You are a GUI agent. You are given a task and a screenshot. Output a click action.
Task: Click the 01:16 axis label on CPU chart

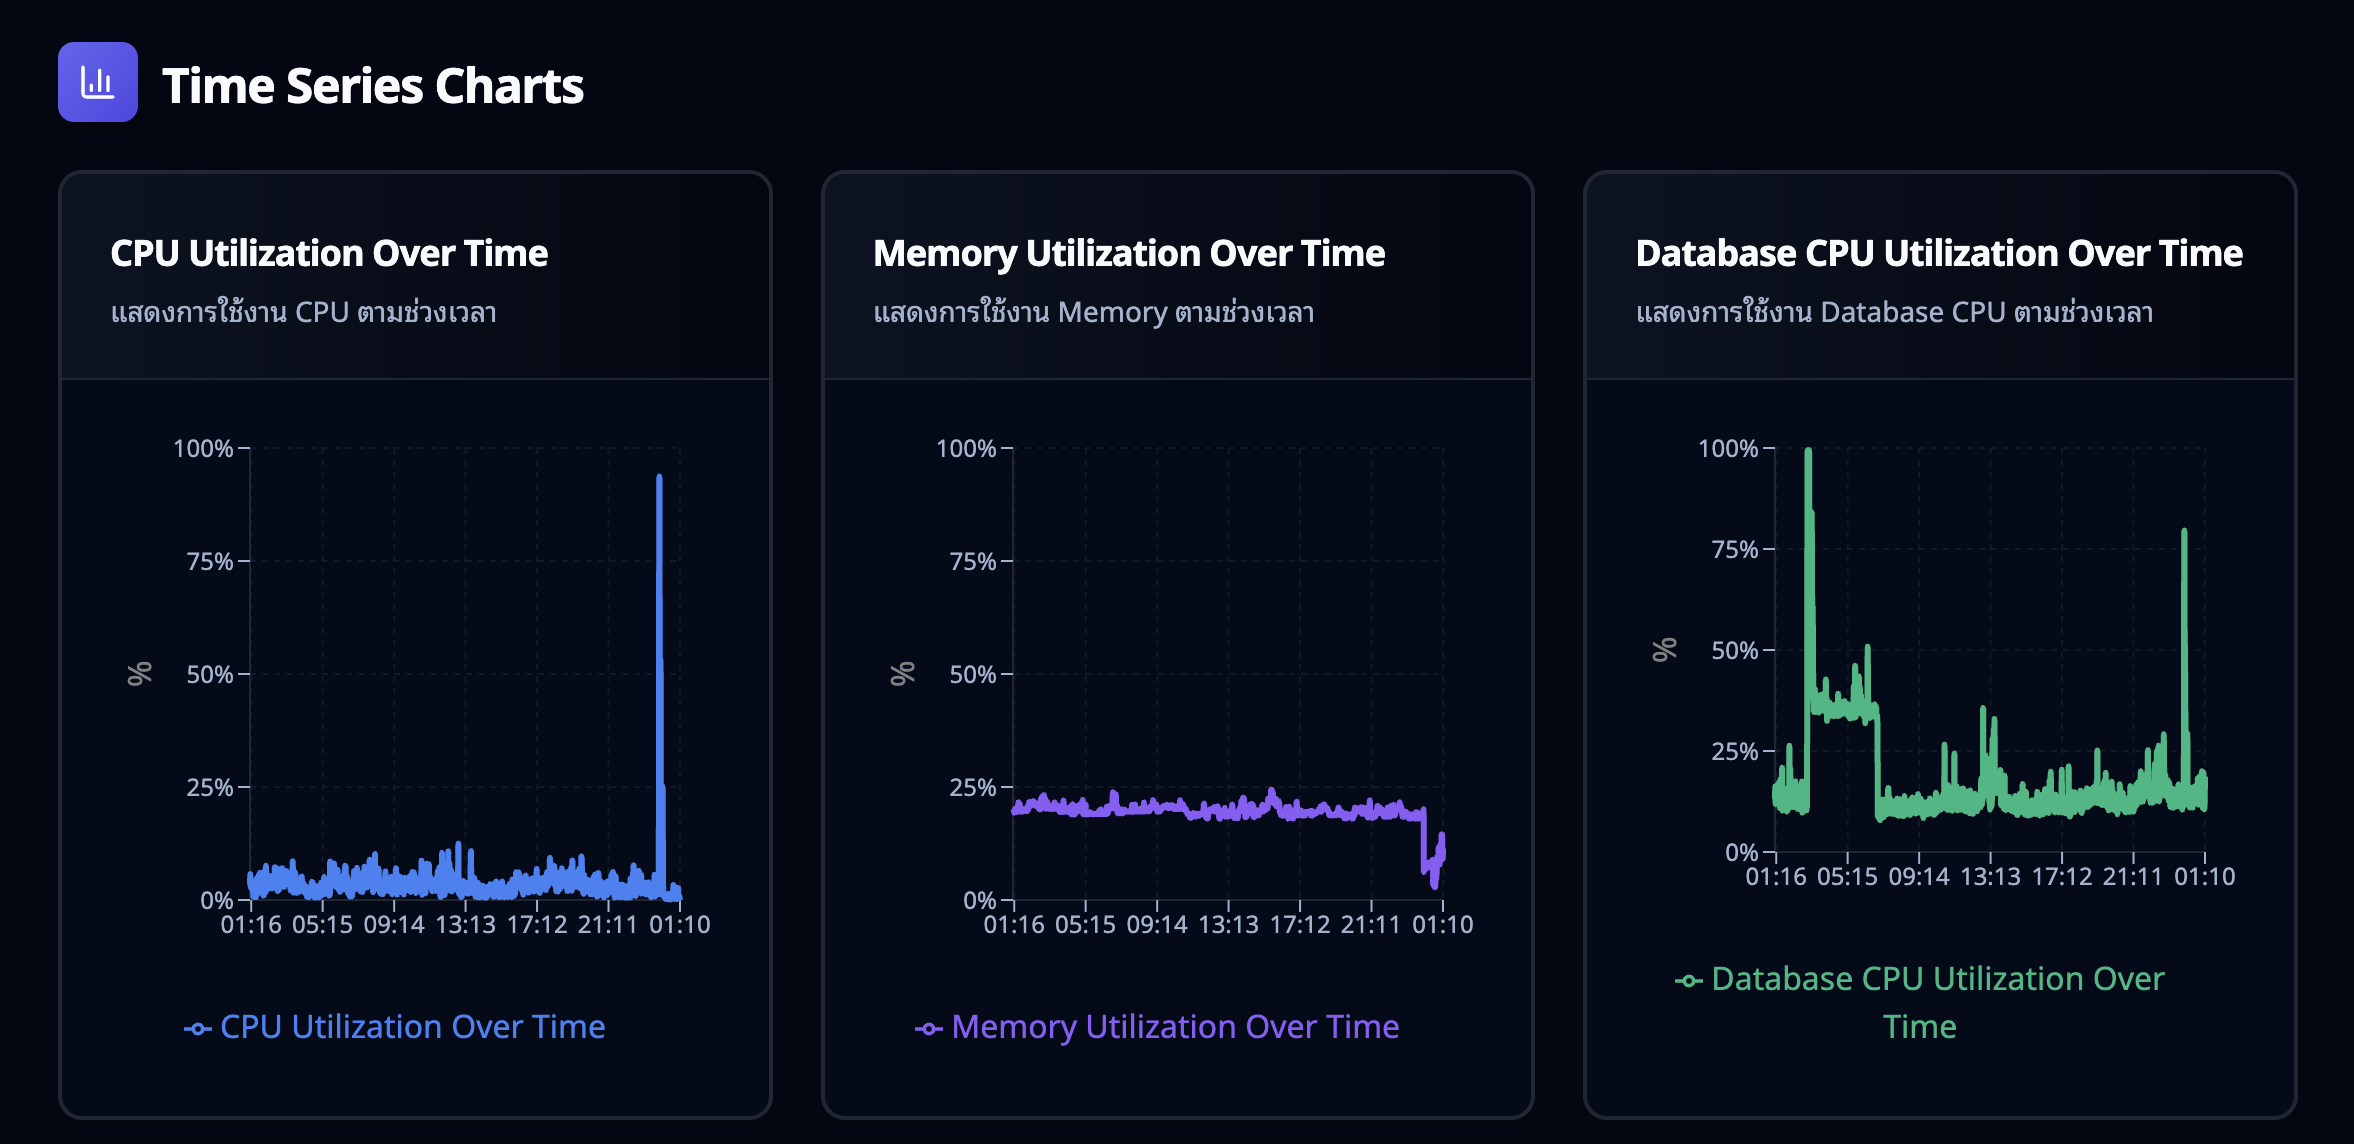coord(253,925)
